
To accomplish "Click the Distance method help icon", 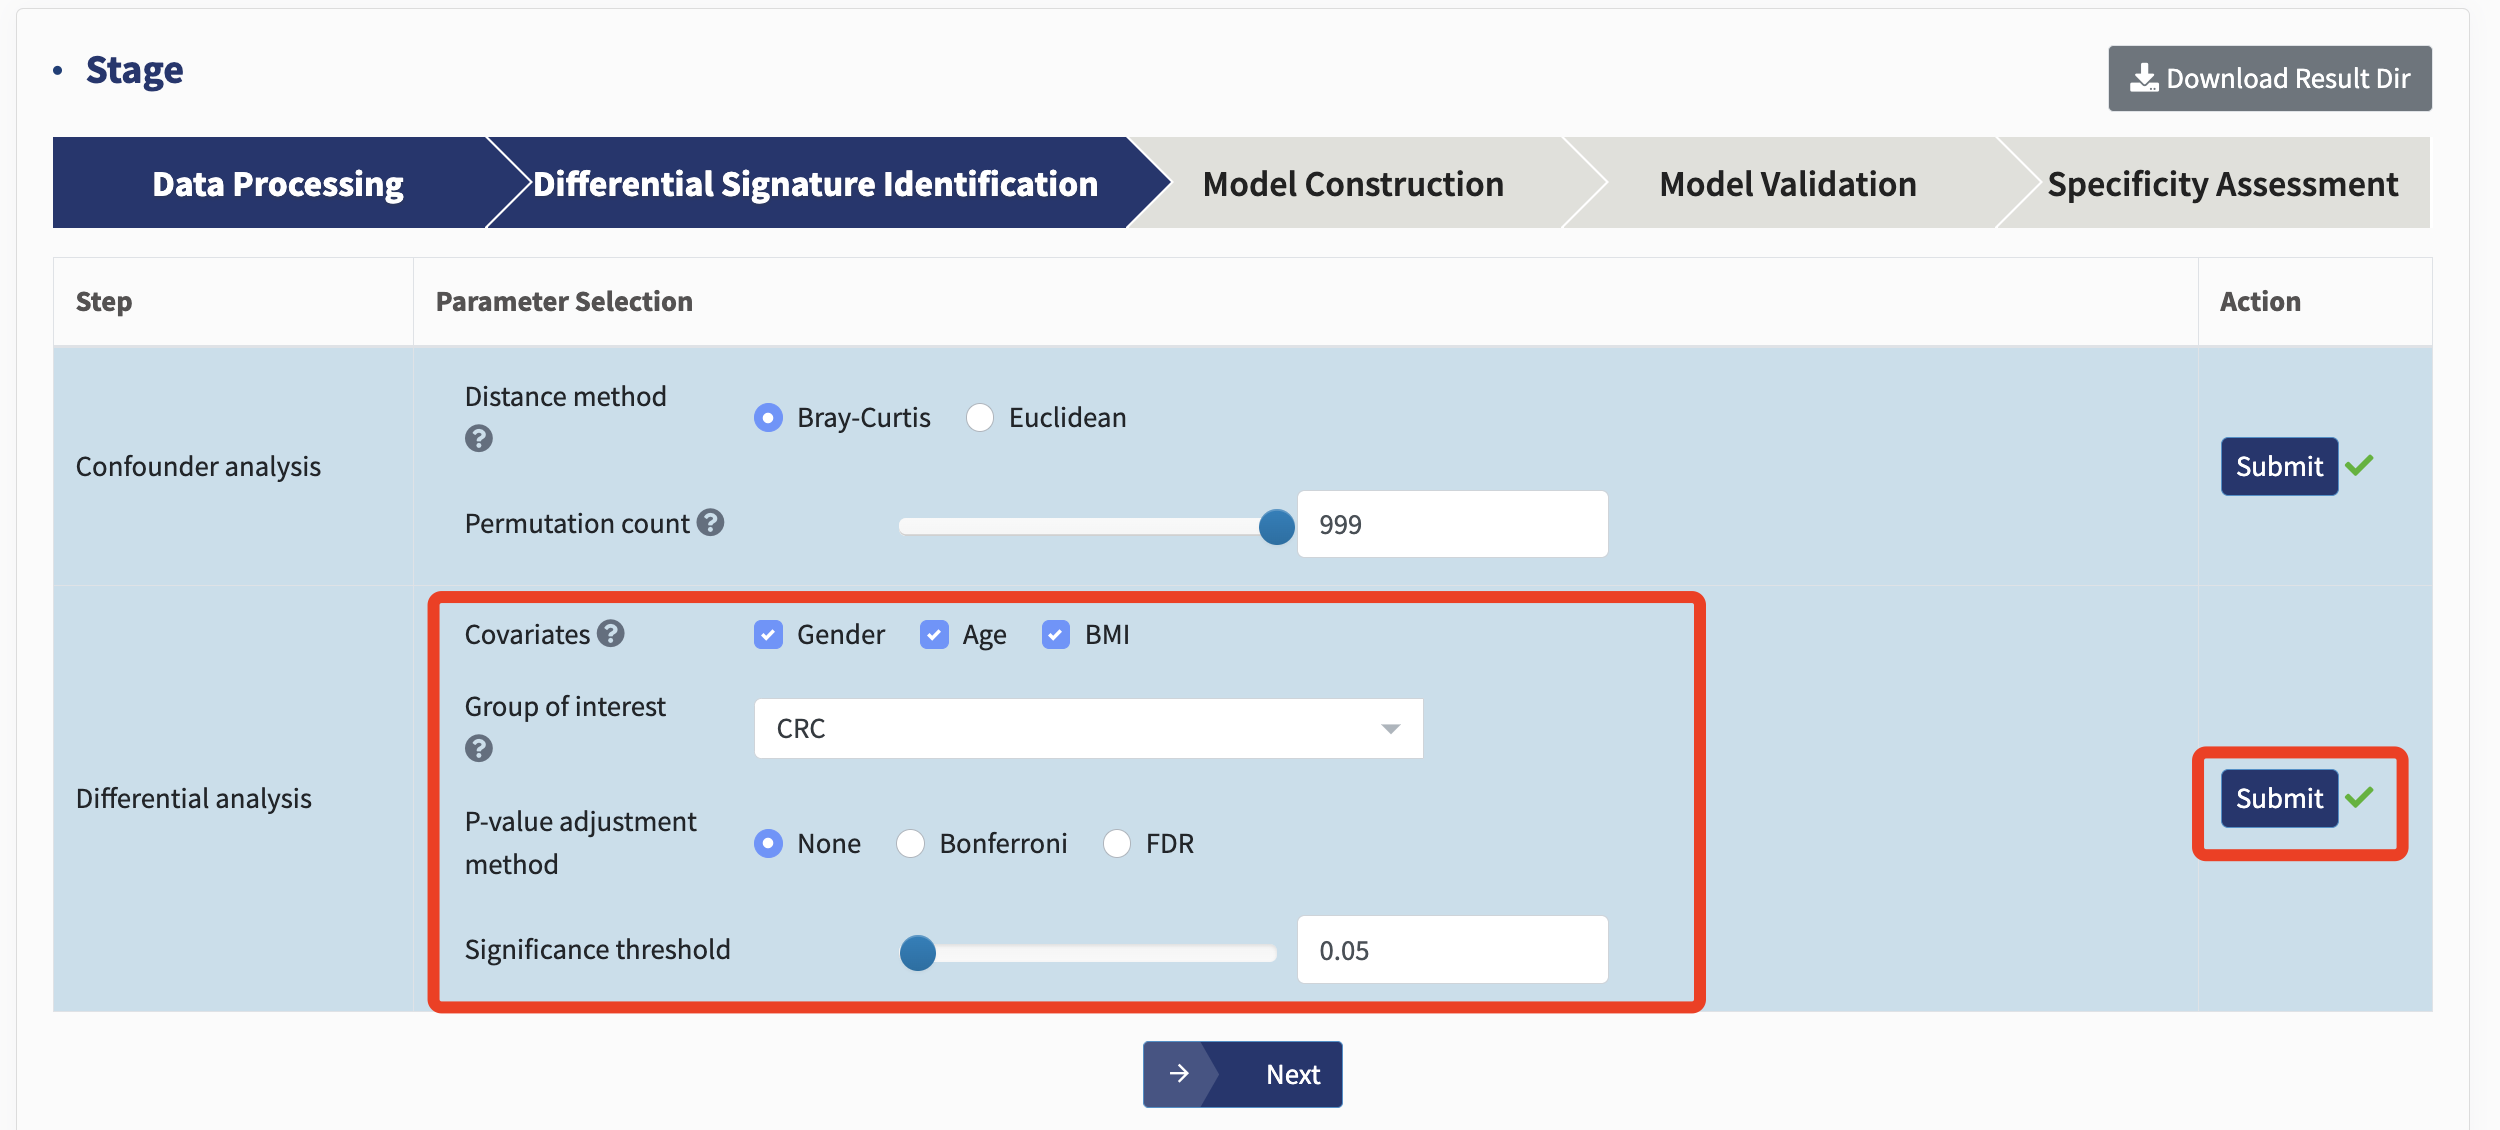I will coord(479,439).
